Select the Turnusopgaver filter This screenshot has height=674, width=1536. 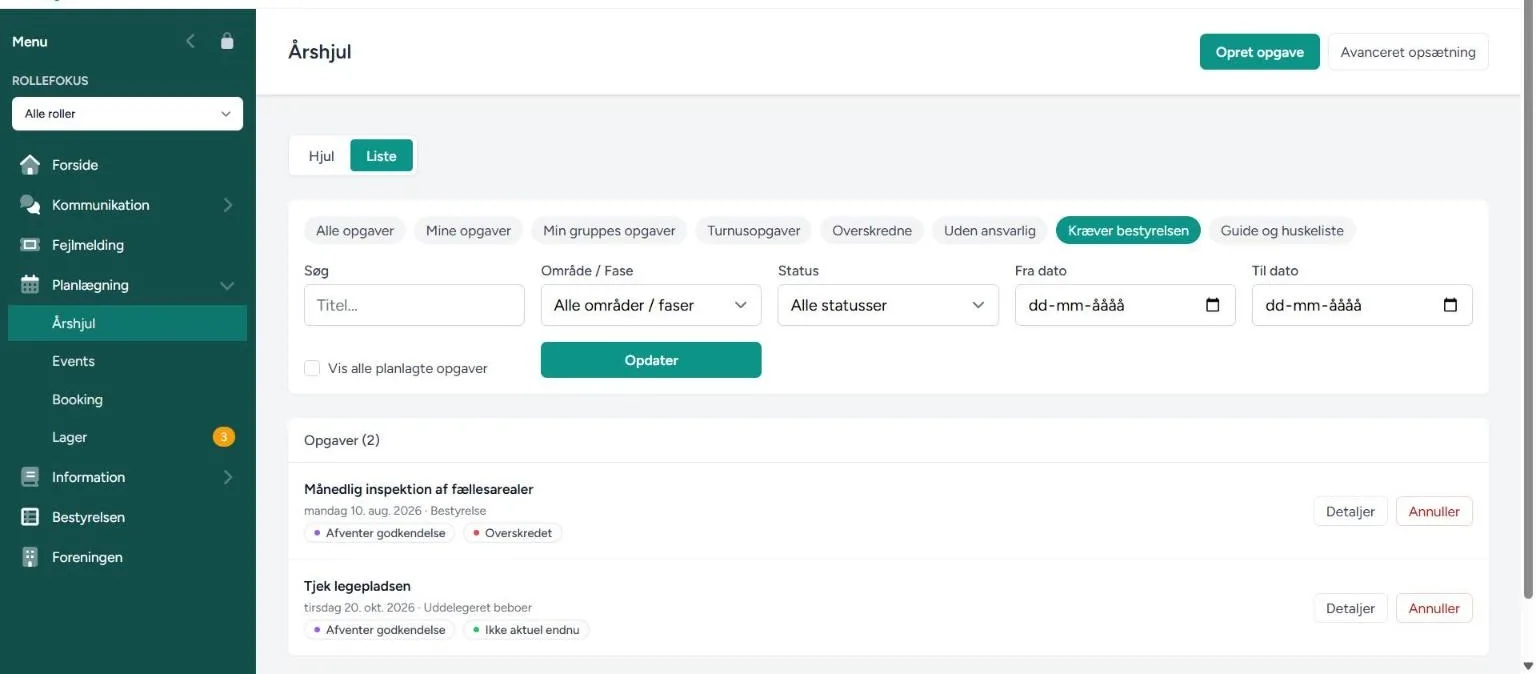click(754, 231)
